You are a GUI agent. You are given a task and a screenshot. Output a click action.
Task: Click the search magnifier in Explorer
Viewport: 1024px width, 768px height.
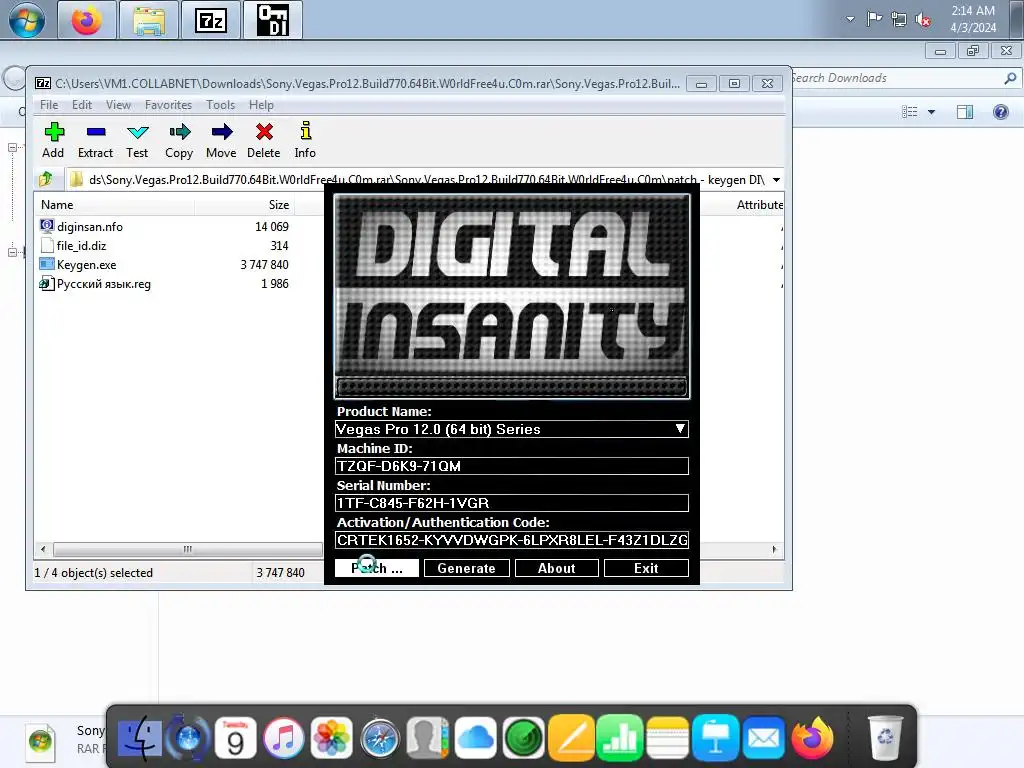click(1010, 78)
